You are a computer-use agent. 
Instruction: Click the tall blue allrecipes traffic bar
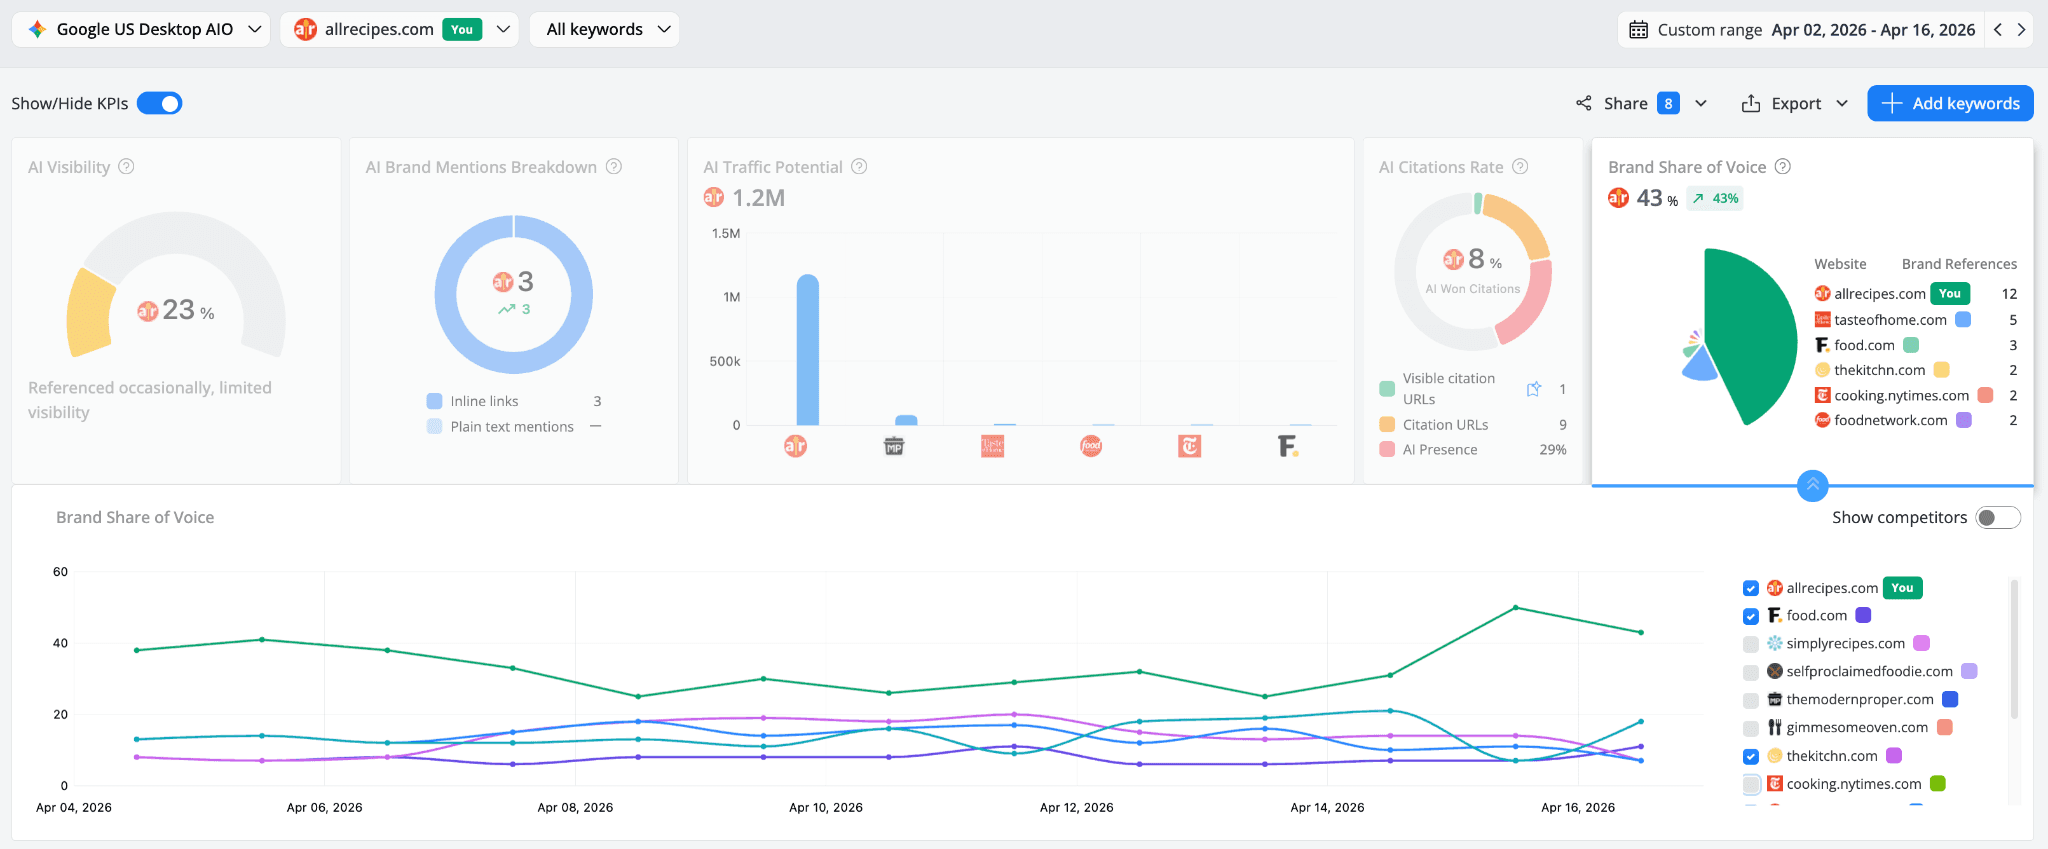pos(807,350)
